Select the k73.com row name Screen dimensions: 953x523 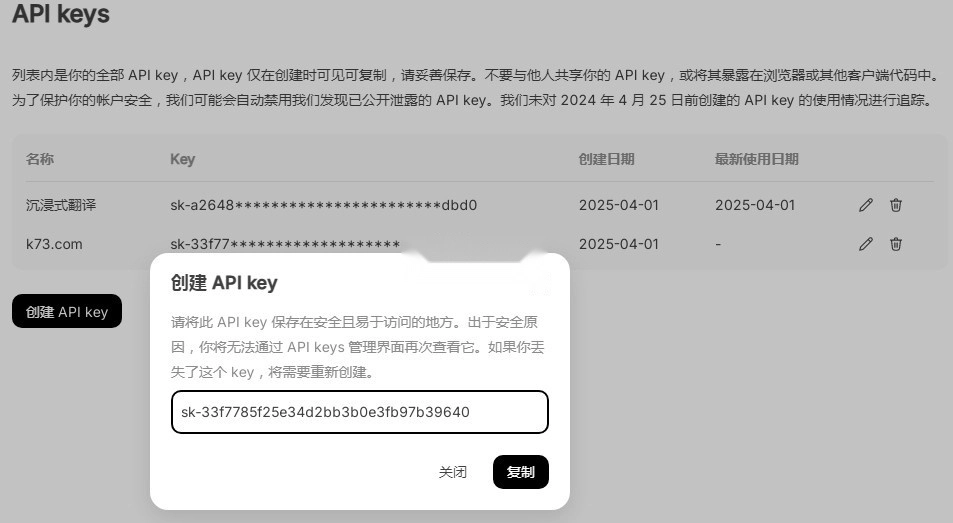tap(54, 244)
